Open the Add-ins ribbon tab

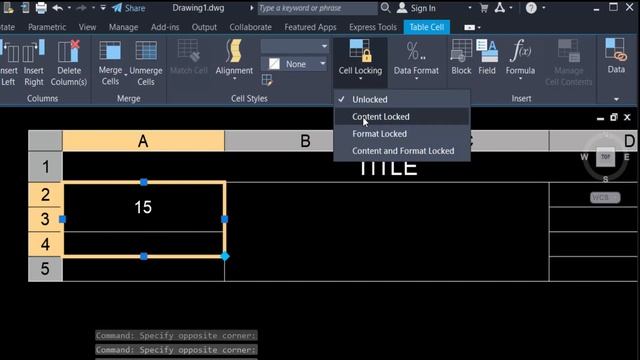pos(165,27)
